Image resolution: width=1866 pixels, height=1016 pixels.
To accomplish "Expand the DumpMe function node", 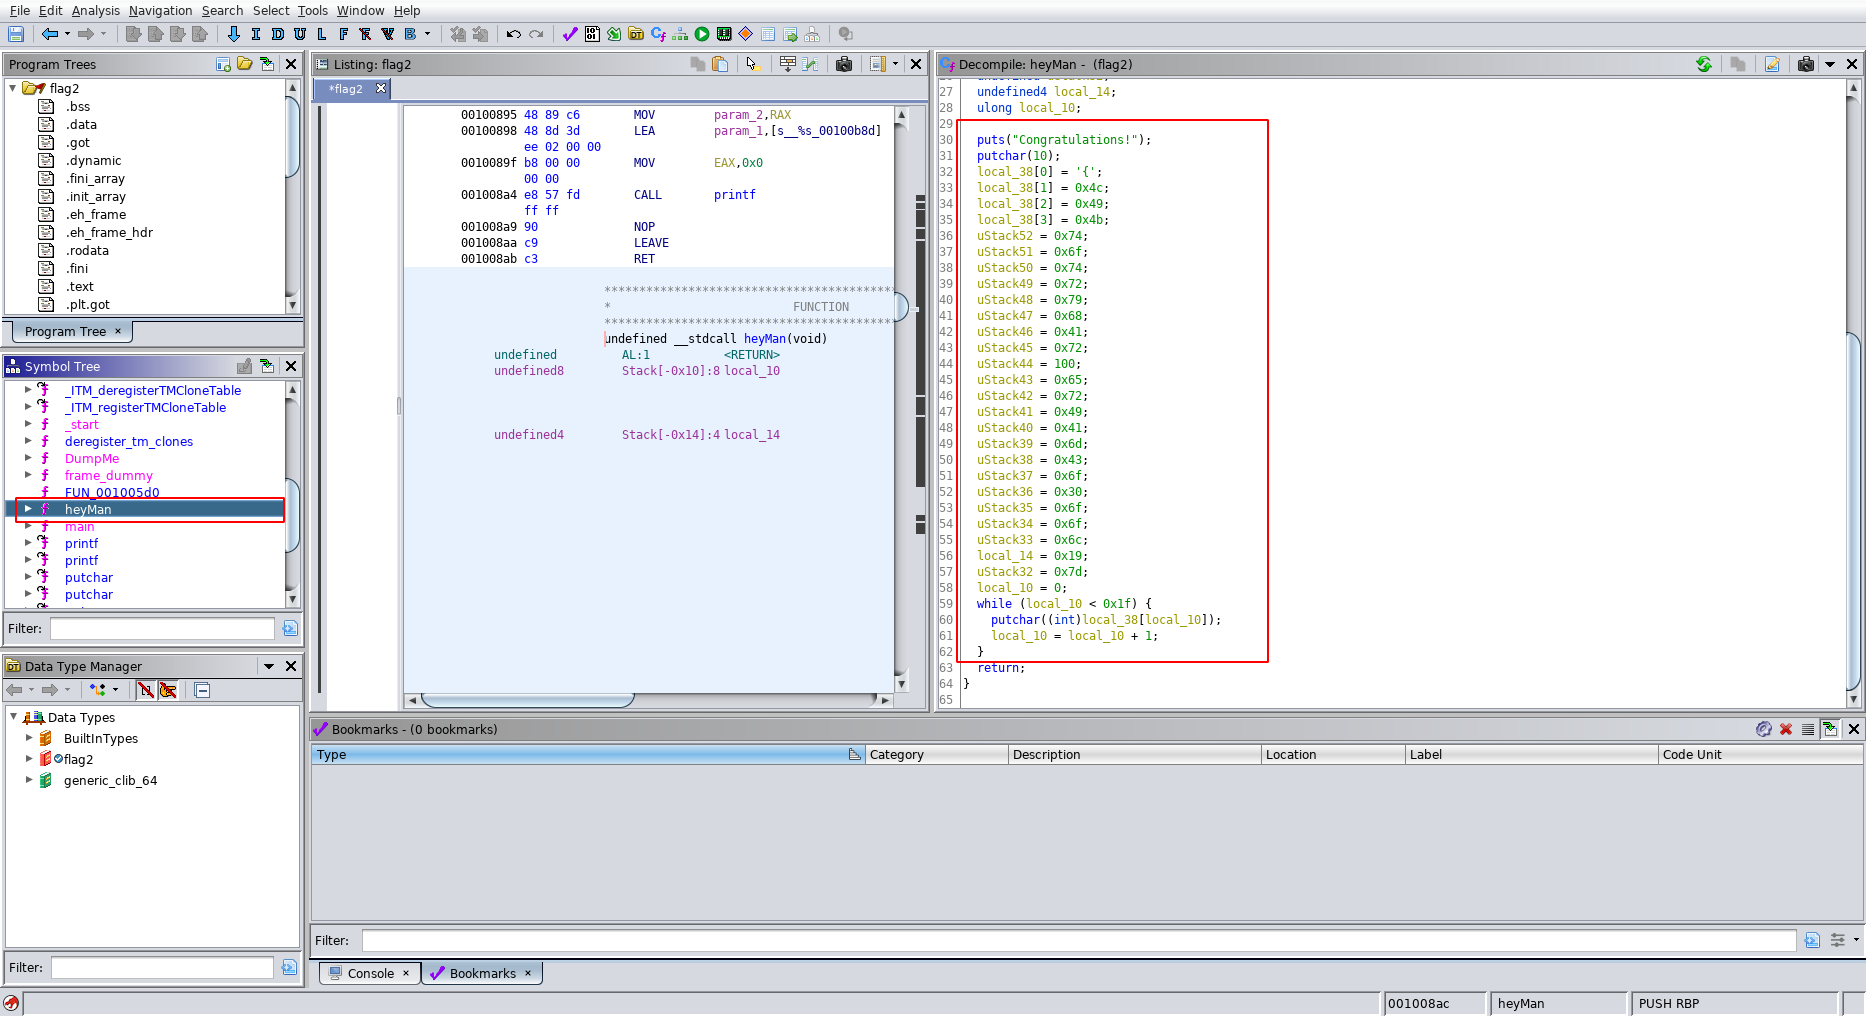I will 28,458.
